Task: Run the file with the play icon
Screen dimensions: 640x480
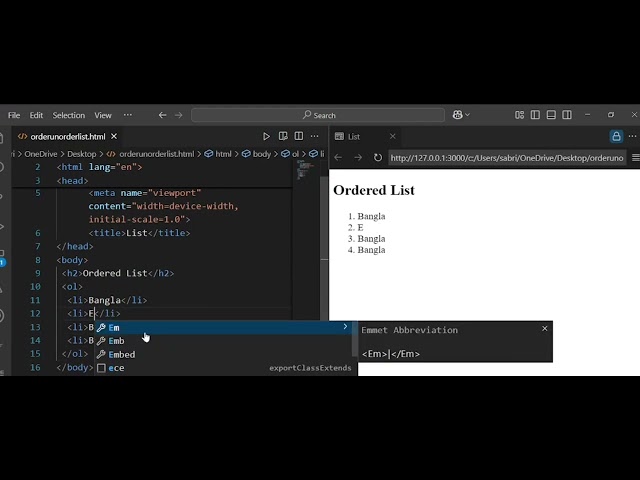Action: coord(266,136)
